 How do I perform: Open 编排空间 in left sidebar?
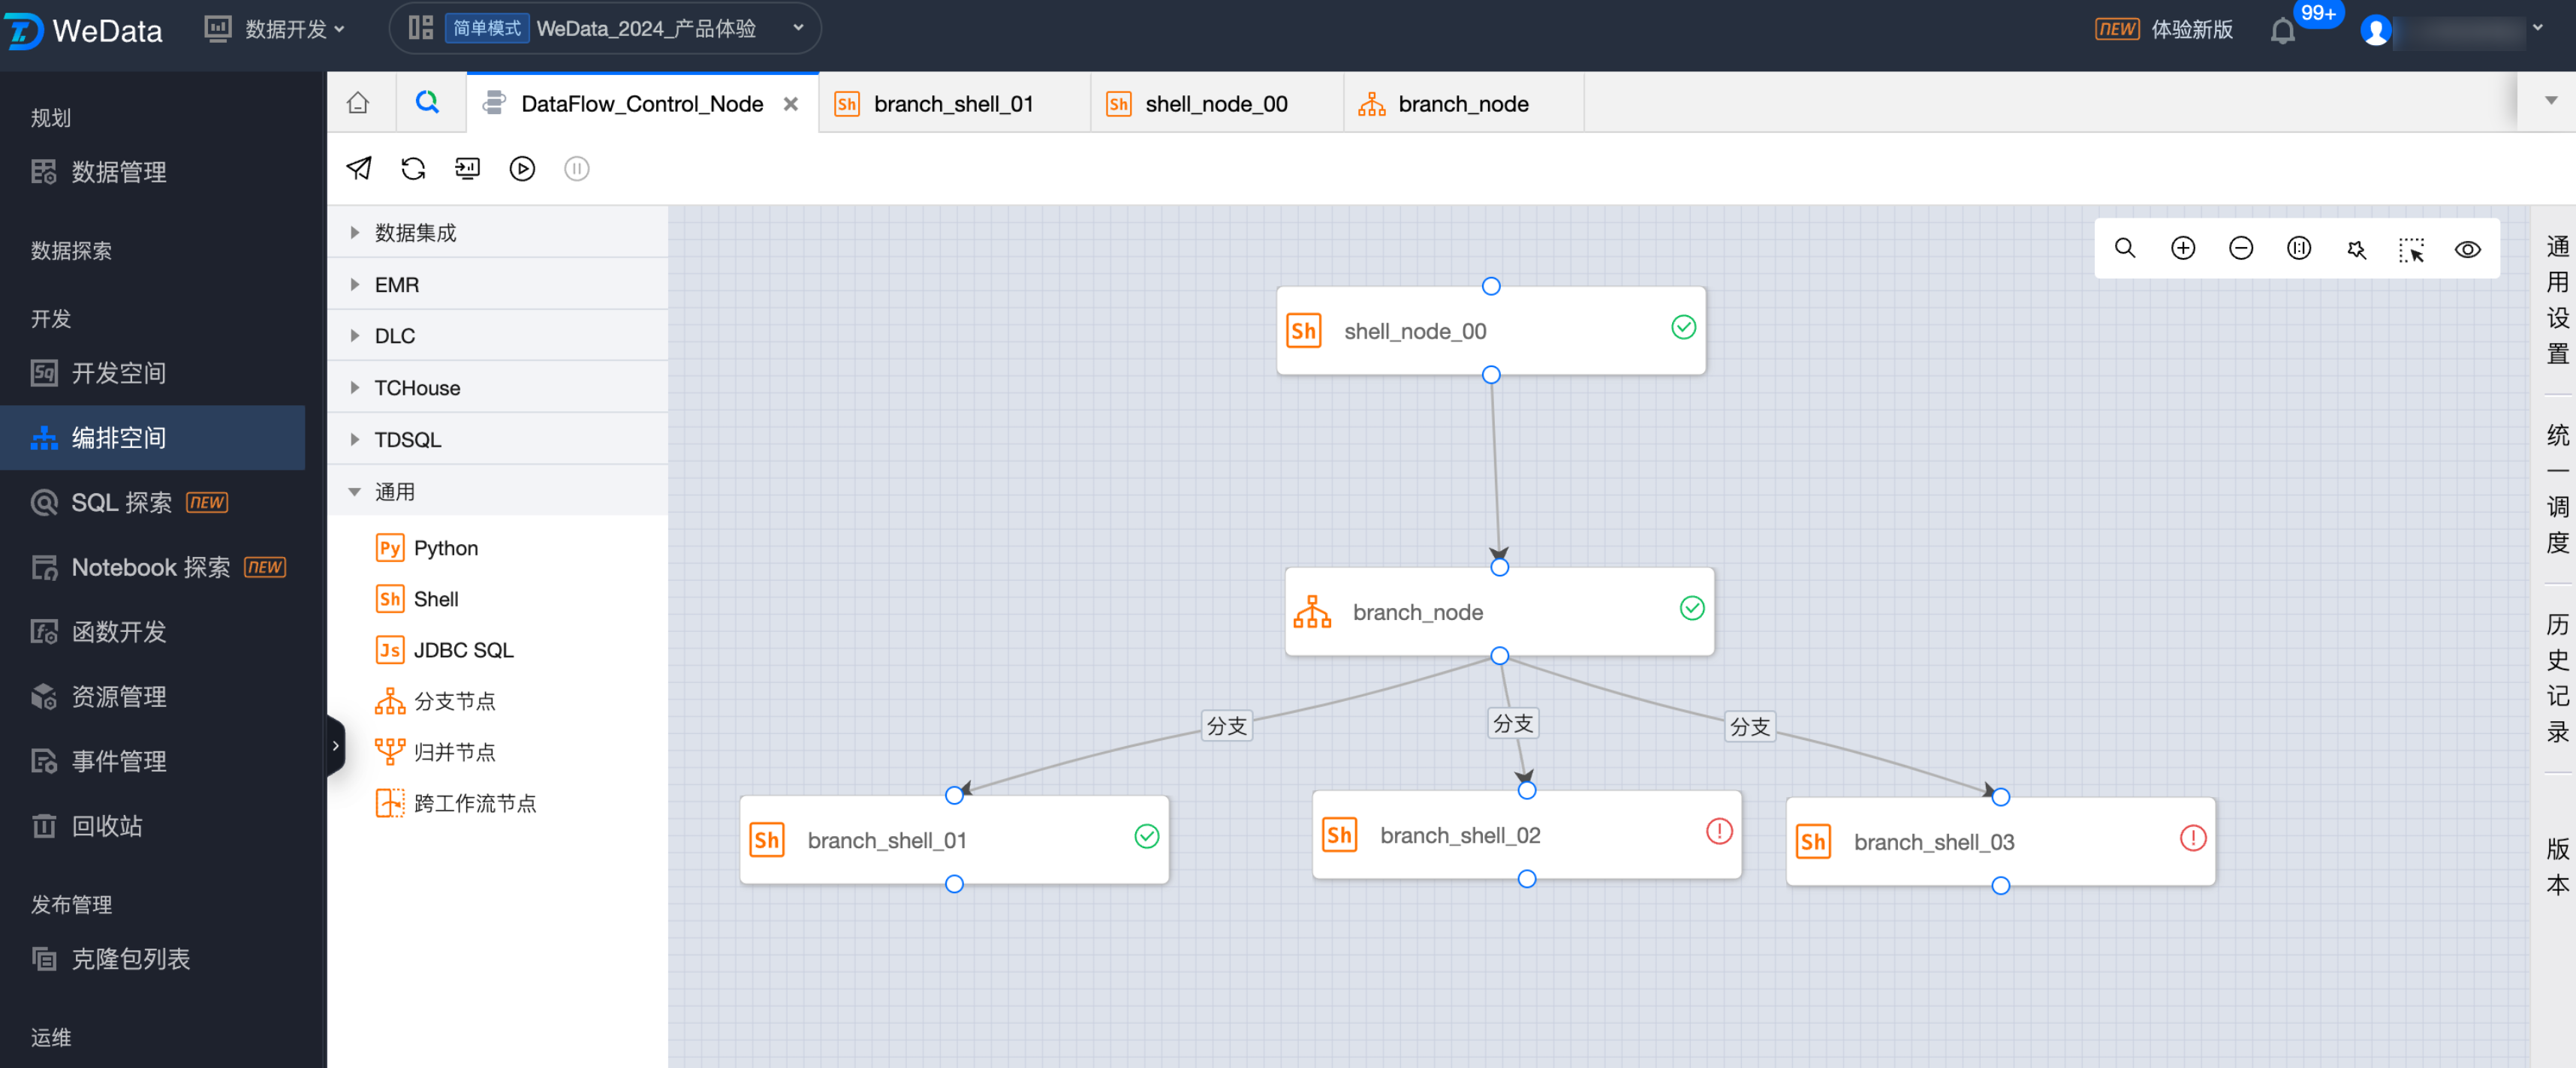(x=118, y=437)
